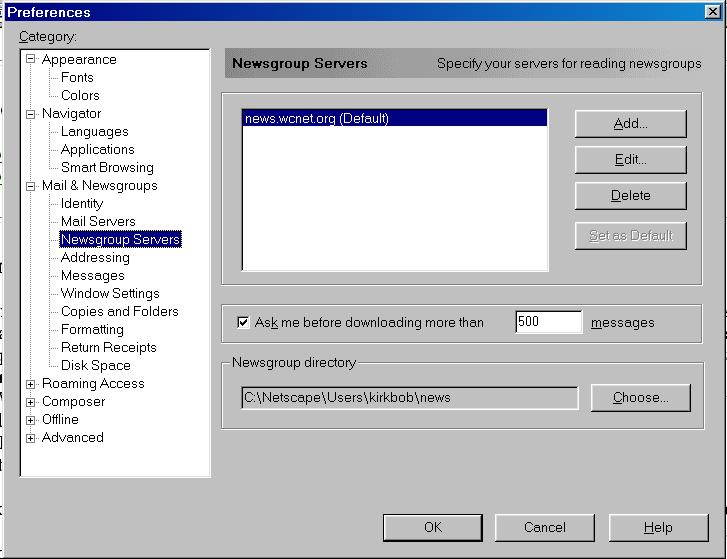Expand the Advanced category

(x=31, y=438)
